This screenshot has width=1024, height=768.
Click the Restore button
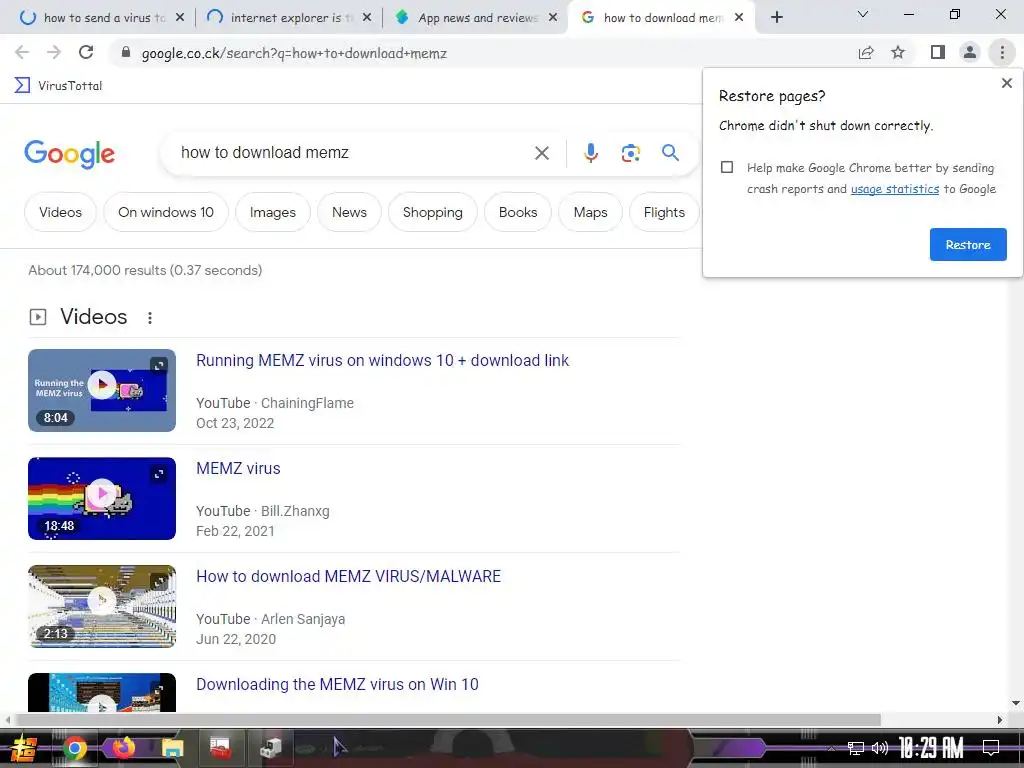(968, 244)
